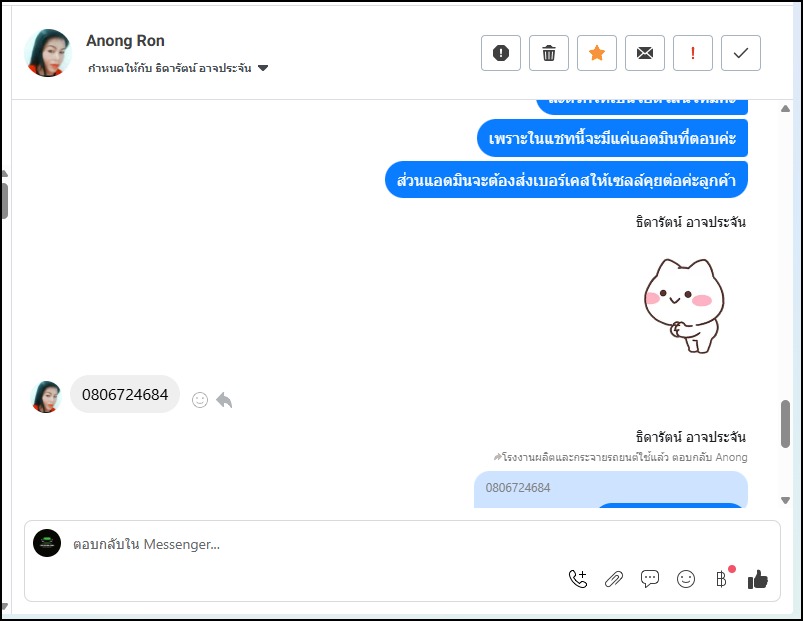The height and width of the screenshot is (621, 803).
Task: Open baht payment request icon
Action: tap(722, 579)
